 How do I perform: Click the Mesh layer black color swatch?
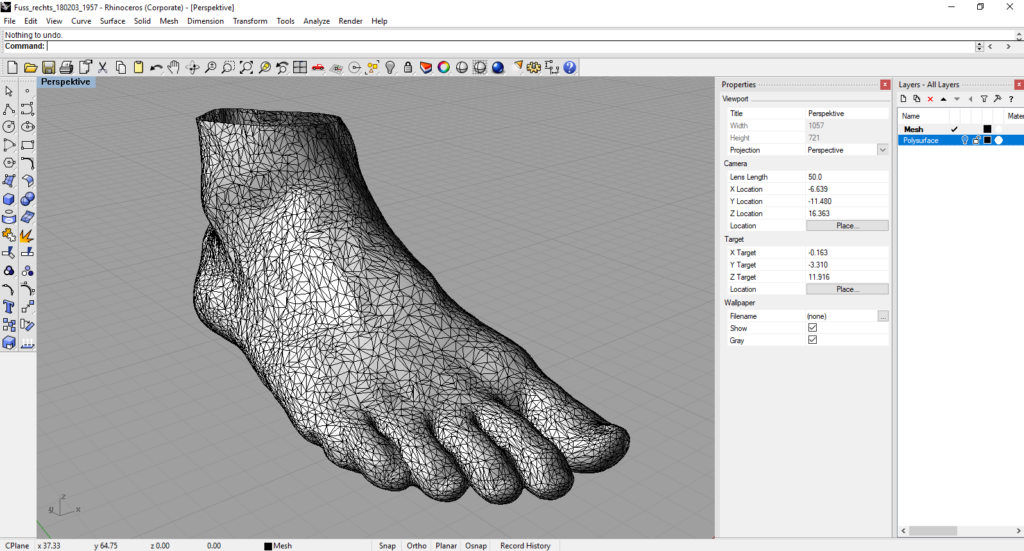pos(987,129)
